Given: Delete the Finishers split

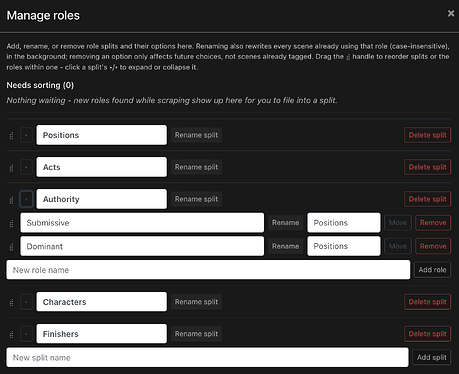Looking at the screenshot, I should click(427, 334).
